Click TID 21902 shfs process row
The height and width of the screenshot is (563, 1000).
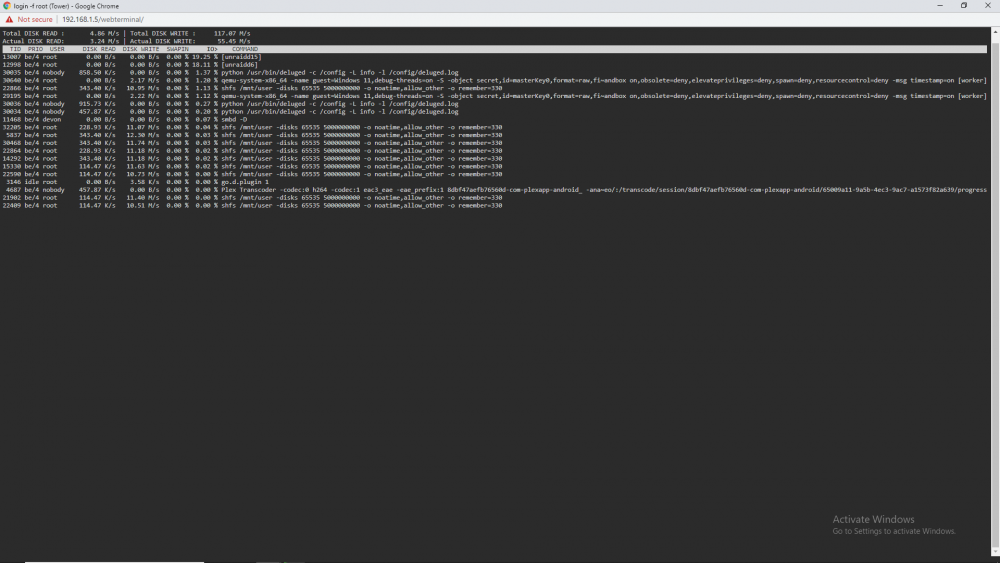pos(252,198)
